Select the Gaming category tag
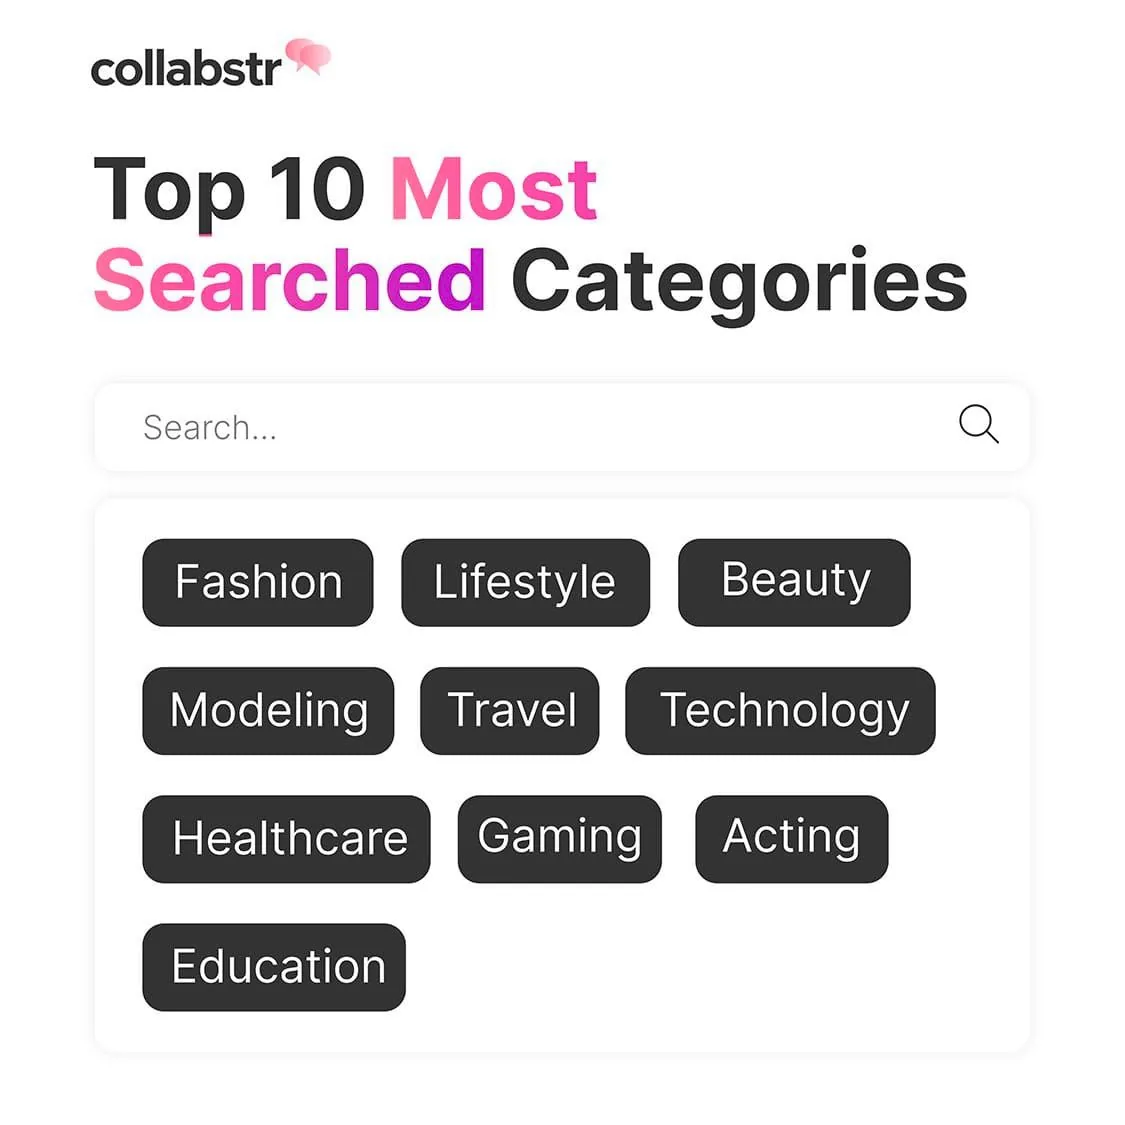1125x1125 pixels. click(560, 839)
